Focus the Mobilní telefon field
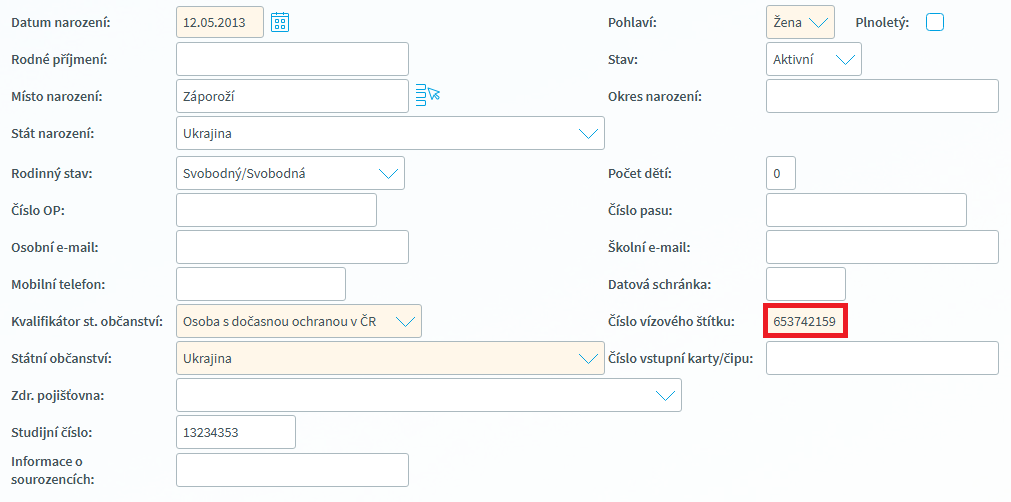 coord(260,284)
